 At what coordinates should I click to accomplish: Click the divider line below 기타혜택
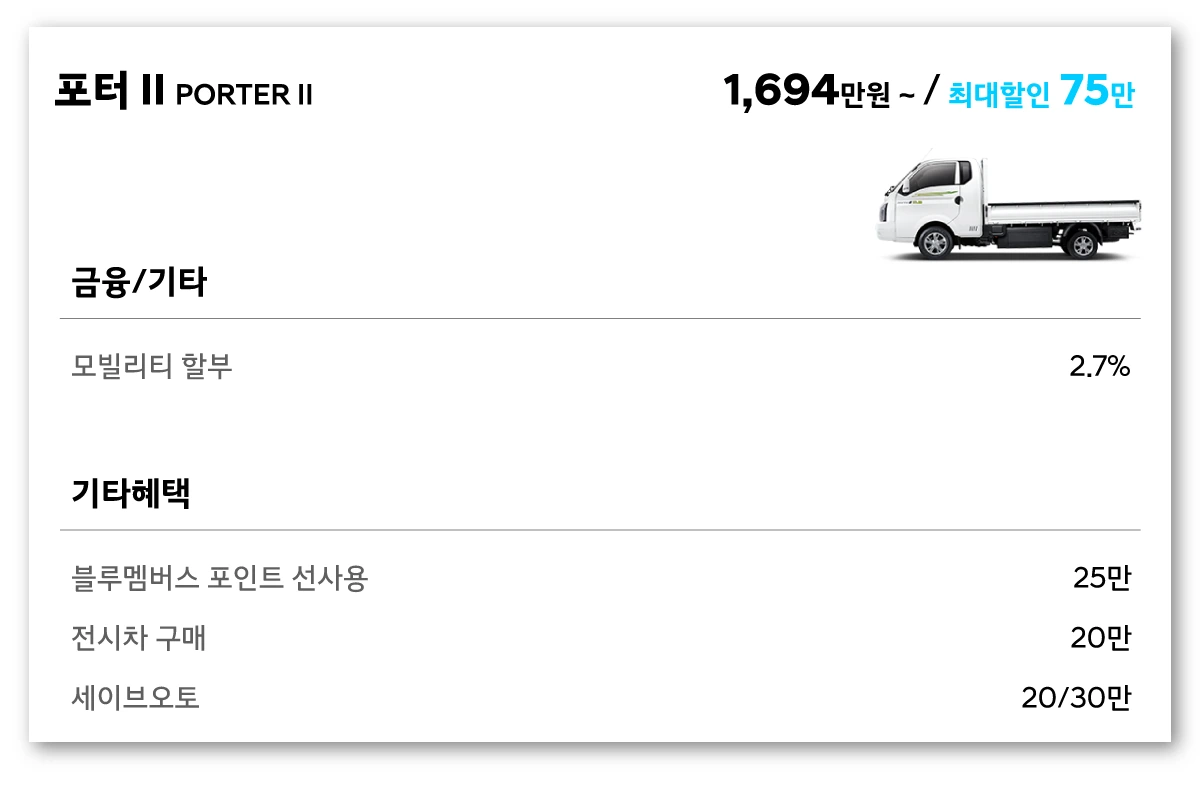(x=600, y=530)
